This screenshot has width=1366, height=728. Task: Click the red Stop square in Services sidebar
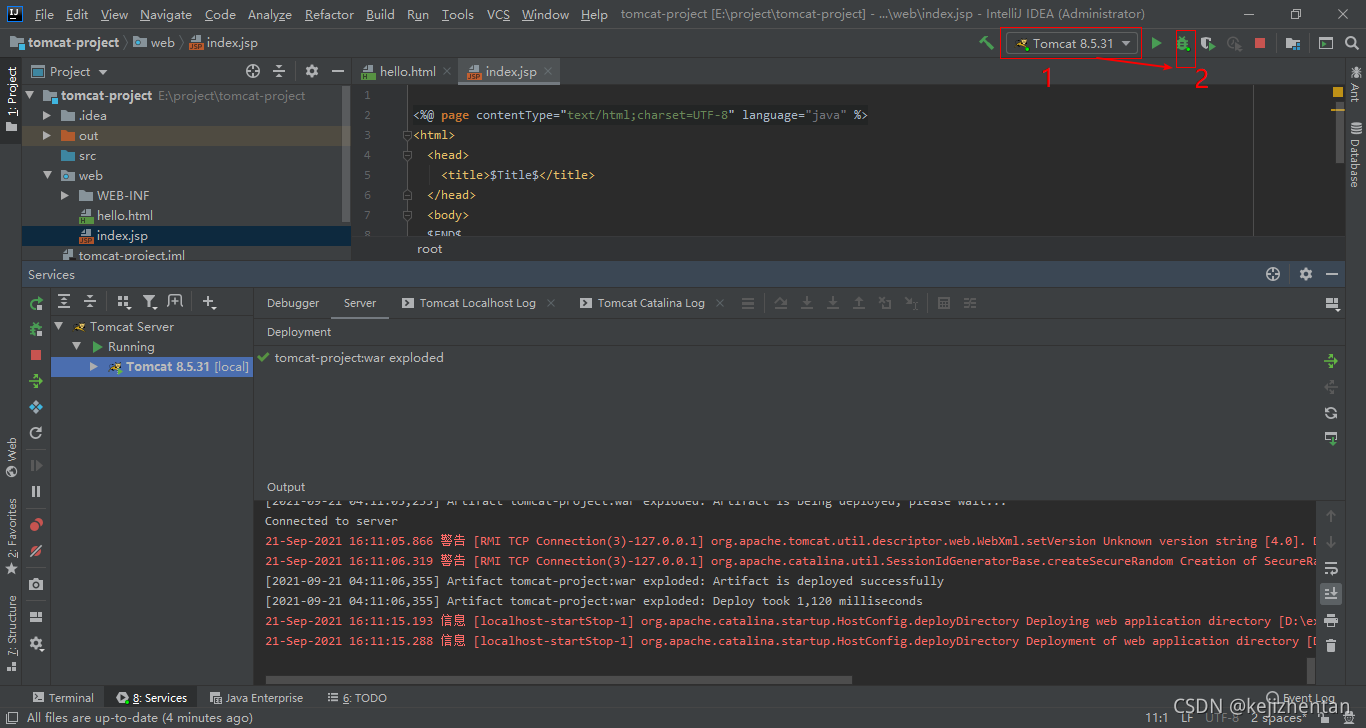[x=36, y=355]
